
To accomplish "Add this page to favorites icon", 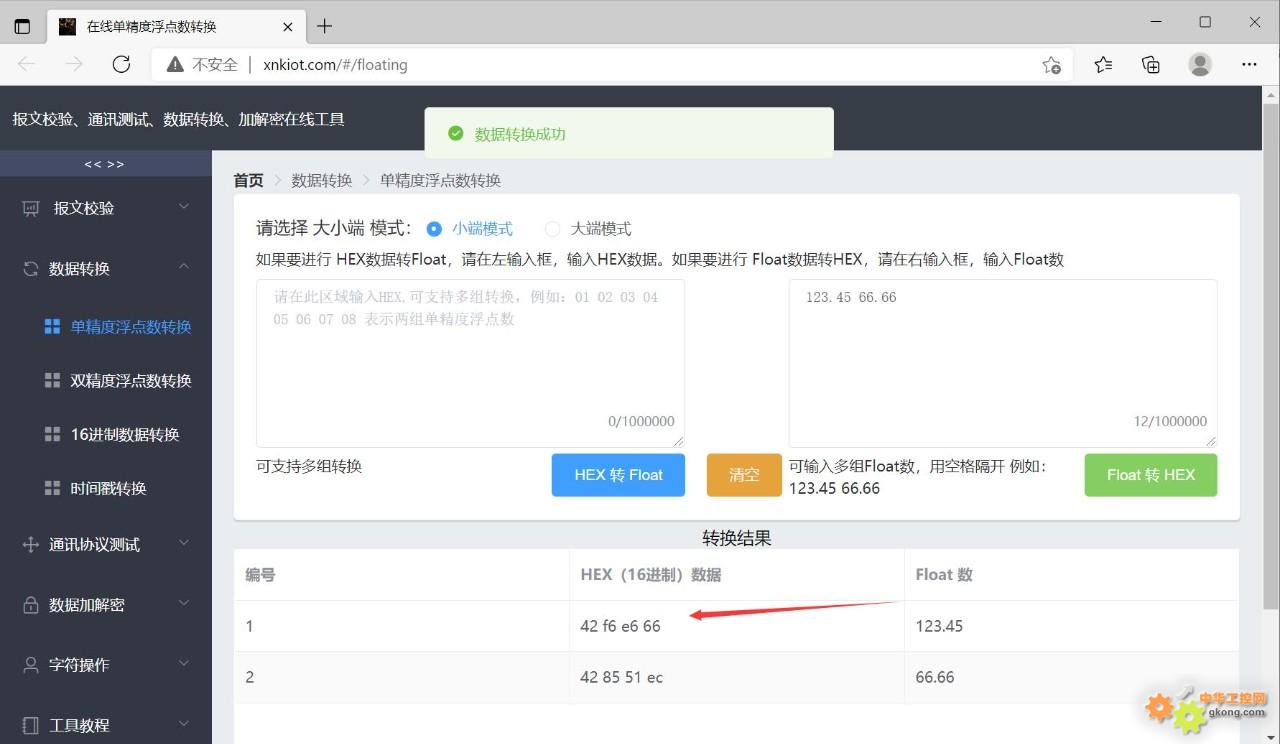I will [x=1051, y=65].
